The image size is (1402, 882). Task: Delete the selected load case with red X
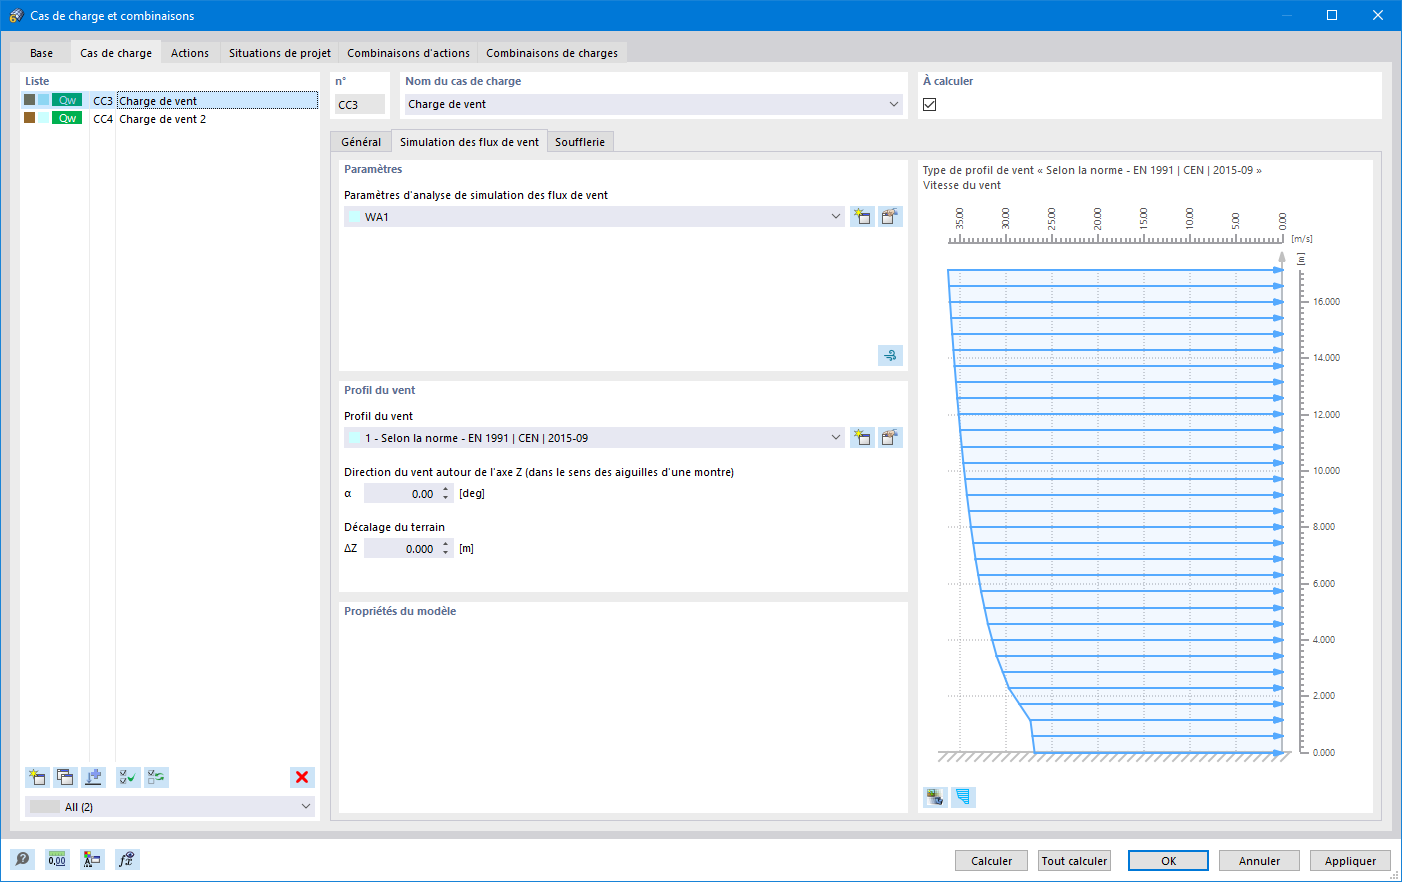[302, 777]
